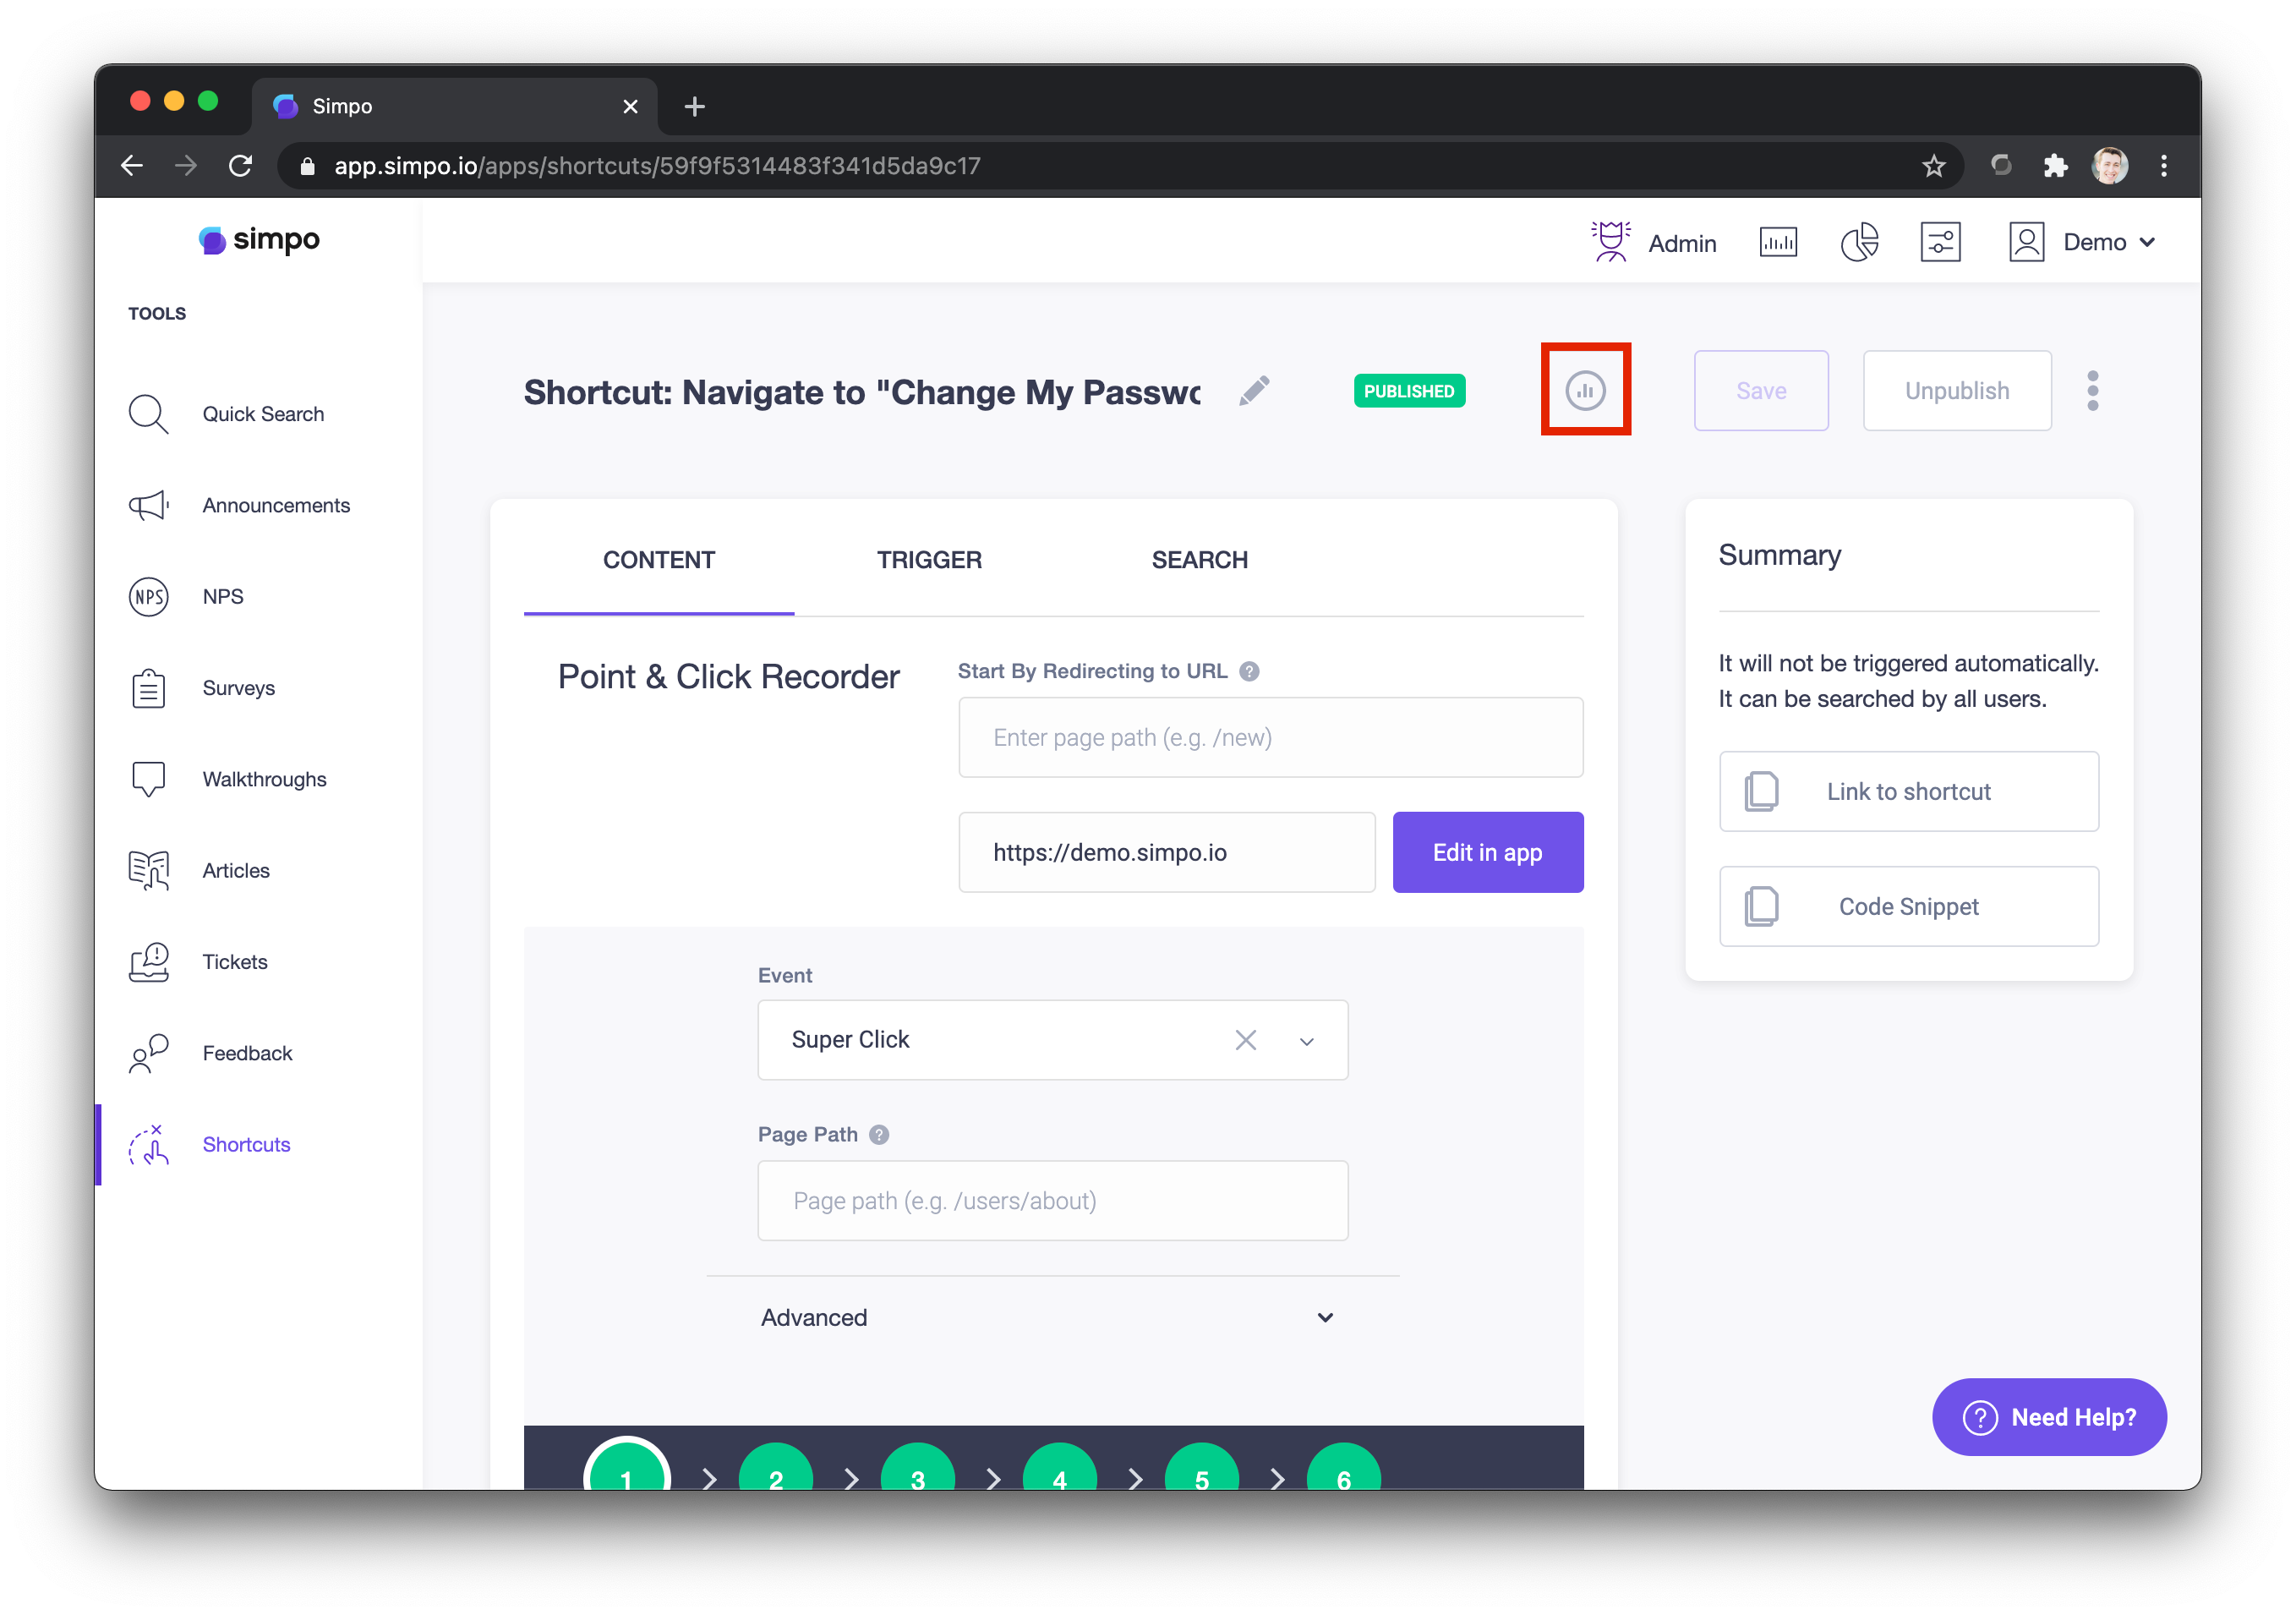
Task: Click the Admin mascot icon
Action: click(x=1610, y=242)
